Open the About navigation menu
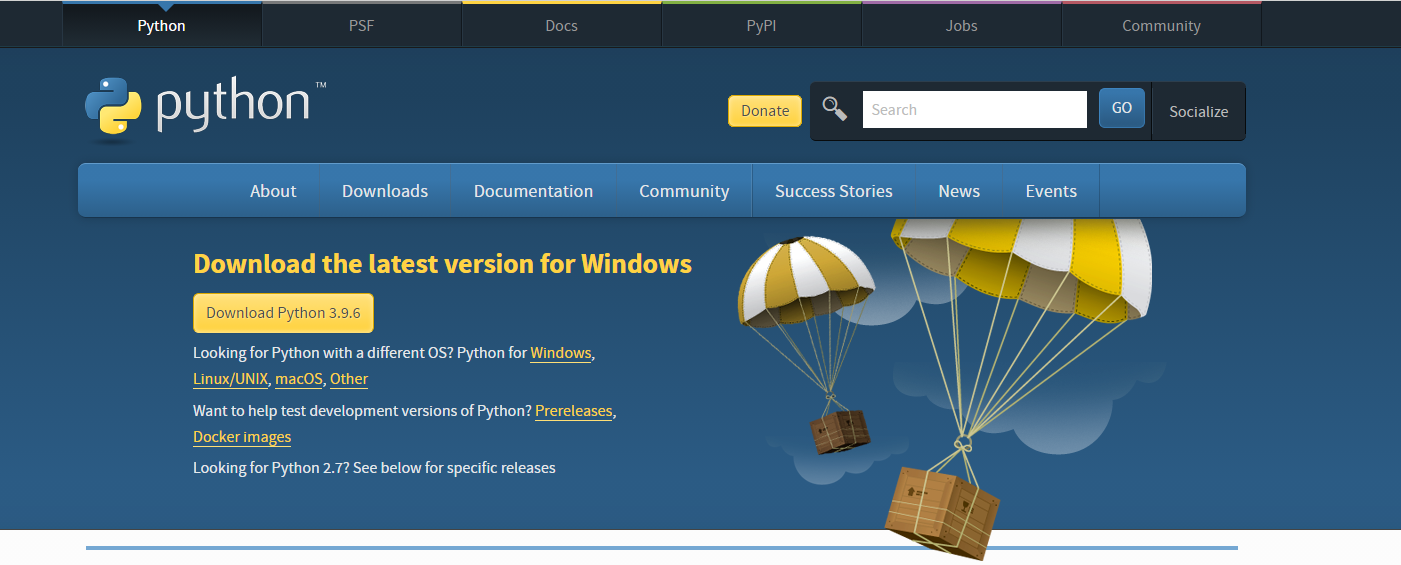 273,191
